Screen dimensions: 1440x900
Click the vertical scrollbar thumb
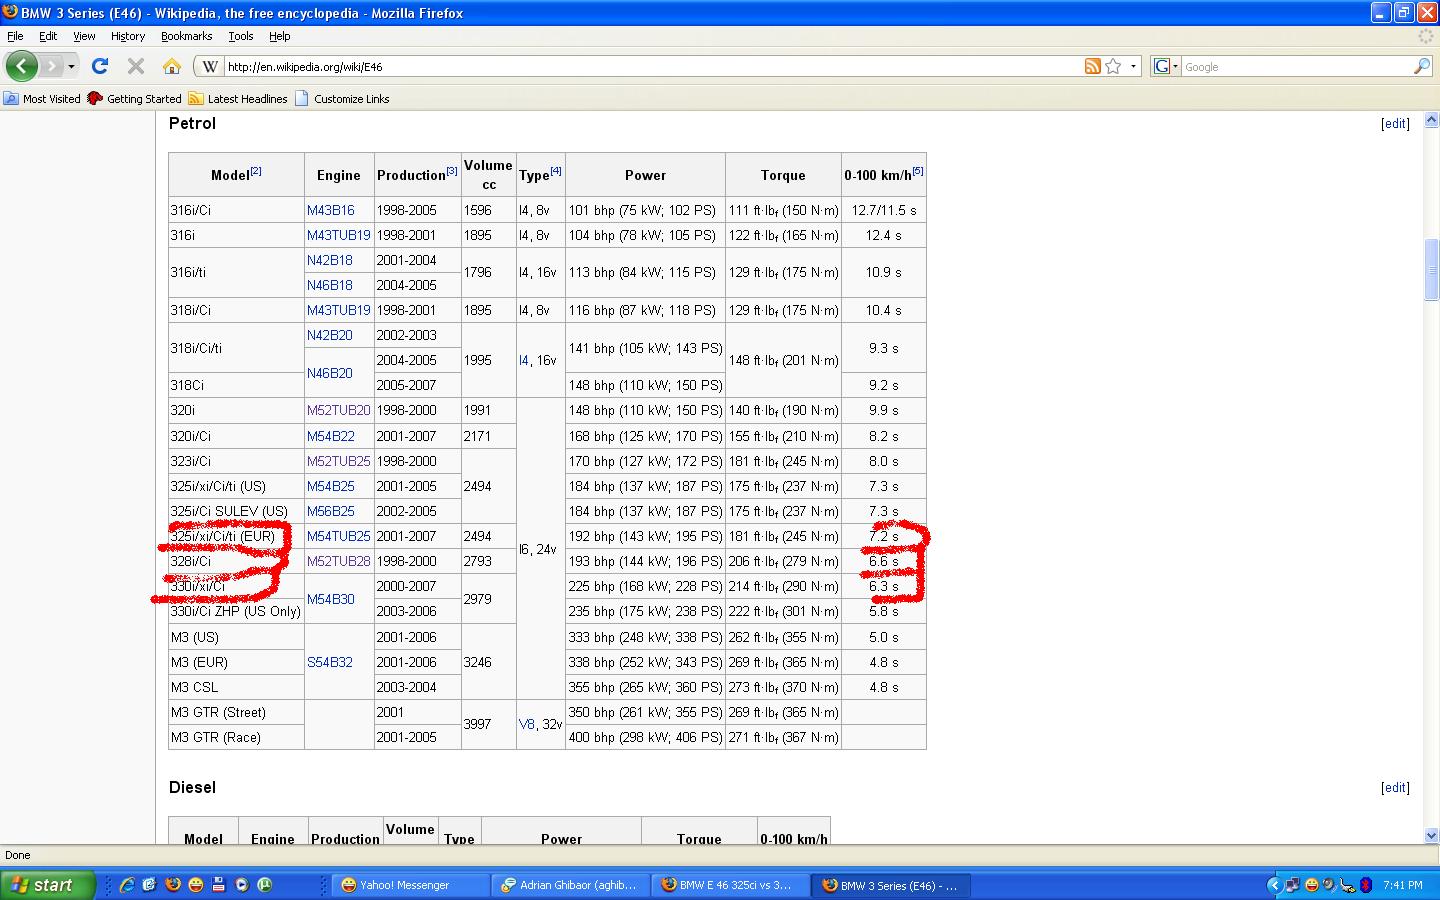1431,268
